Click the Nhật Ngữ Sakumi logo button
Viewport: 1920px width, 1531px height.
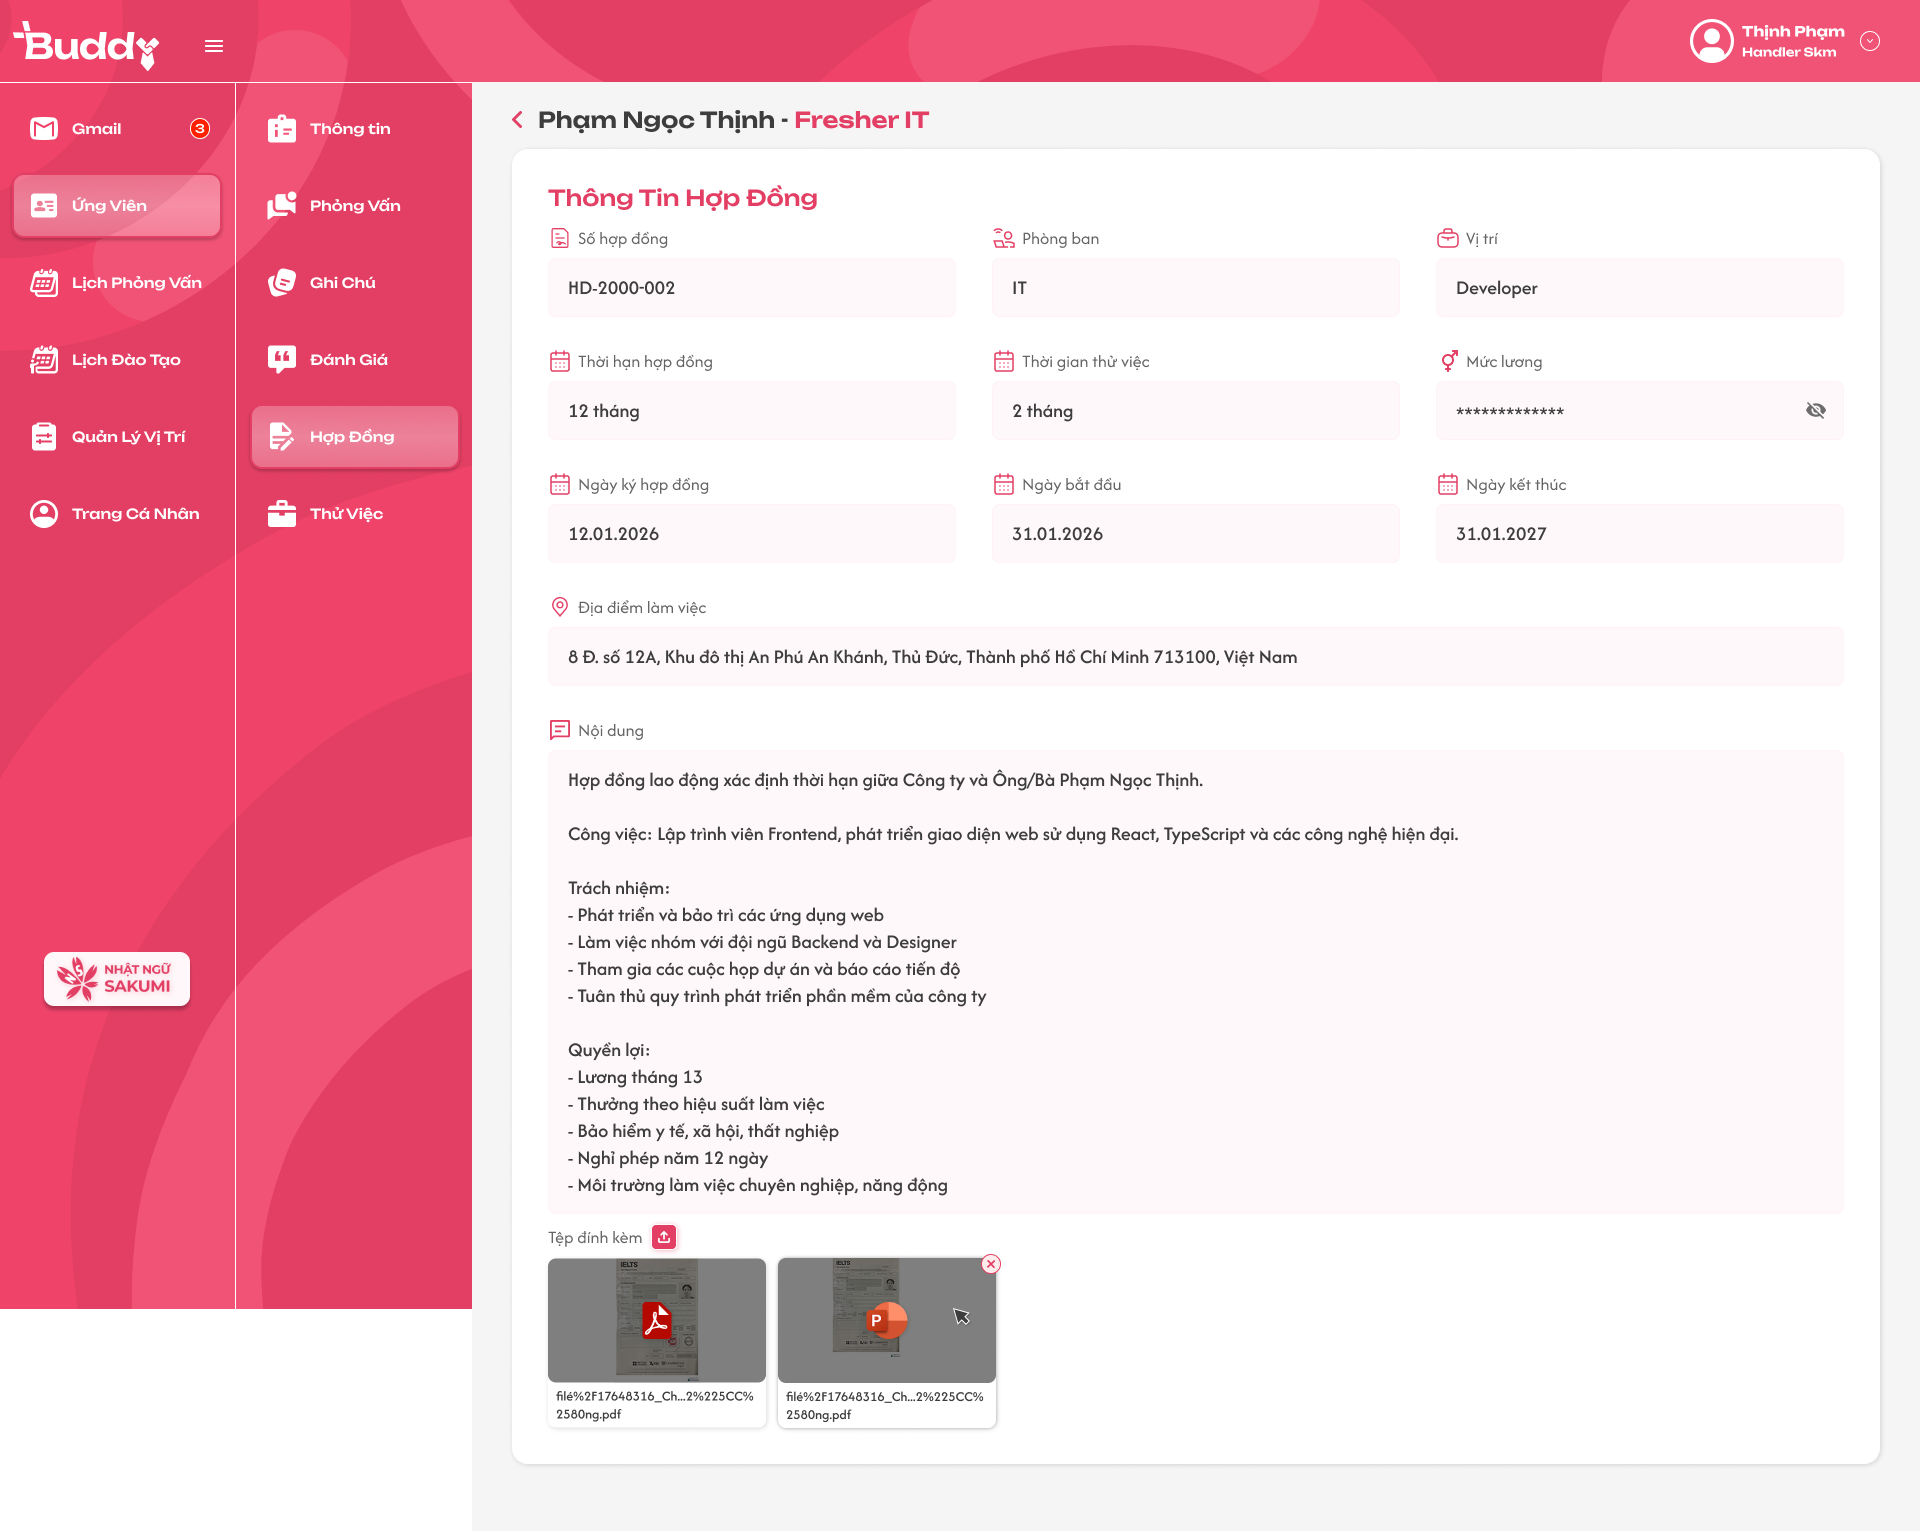tap(117, 978)
